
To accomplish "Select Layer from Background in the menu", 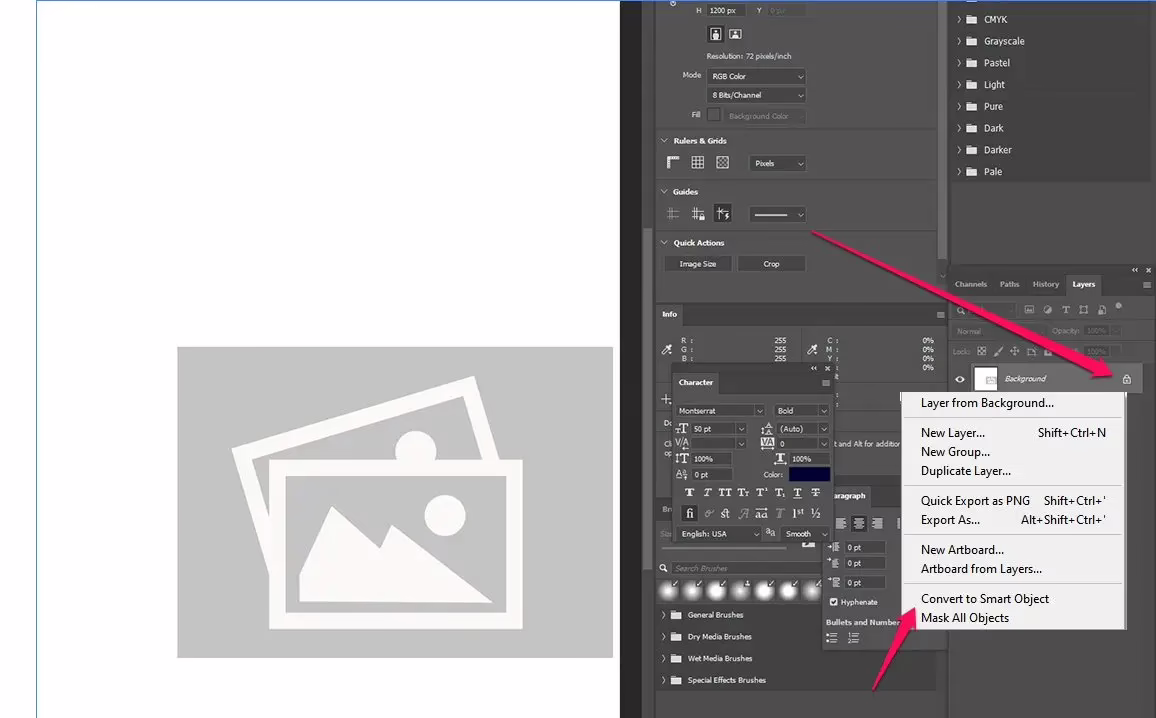I will pos(986,402).
